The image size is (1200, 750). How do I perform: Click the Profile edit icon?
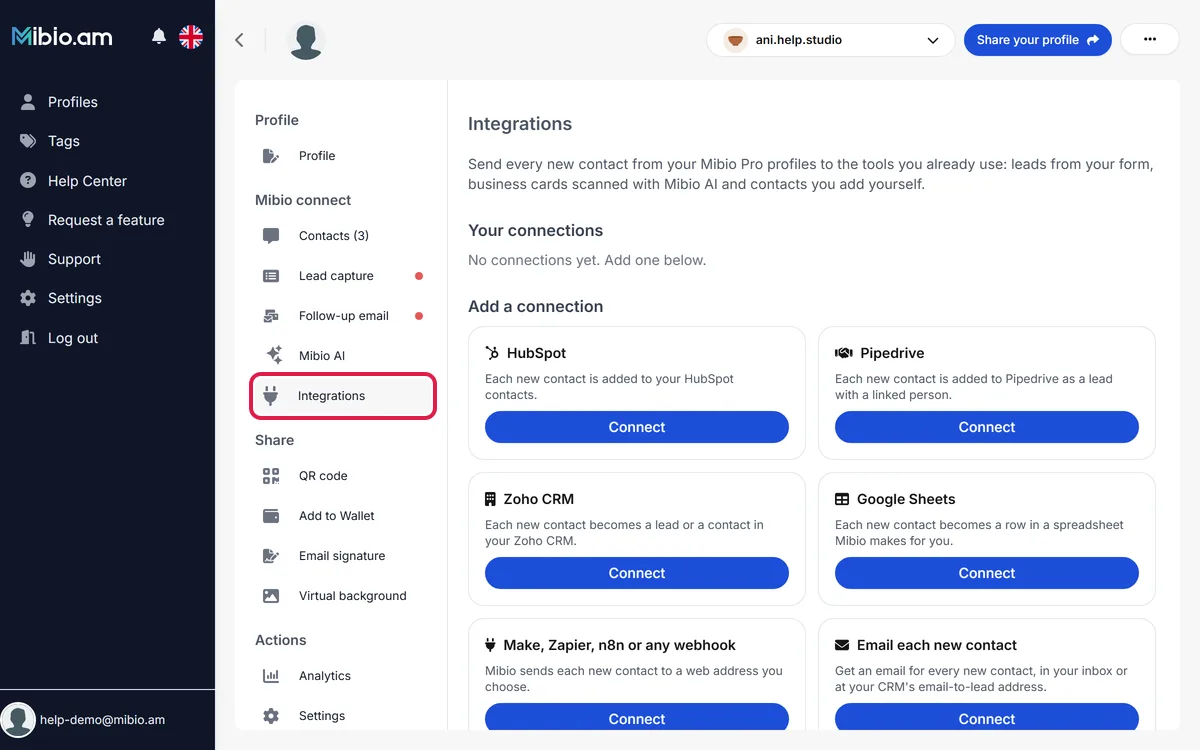(271, 156)
